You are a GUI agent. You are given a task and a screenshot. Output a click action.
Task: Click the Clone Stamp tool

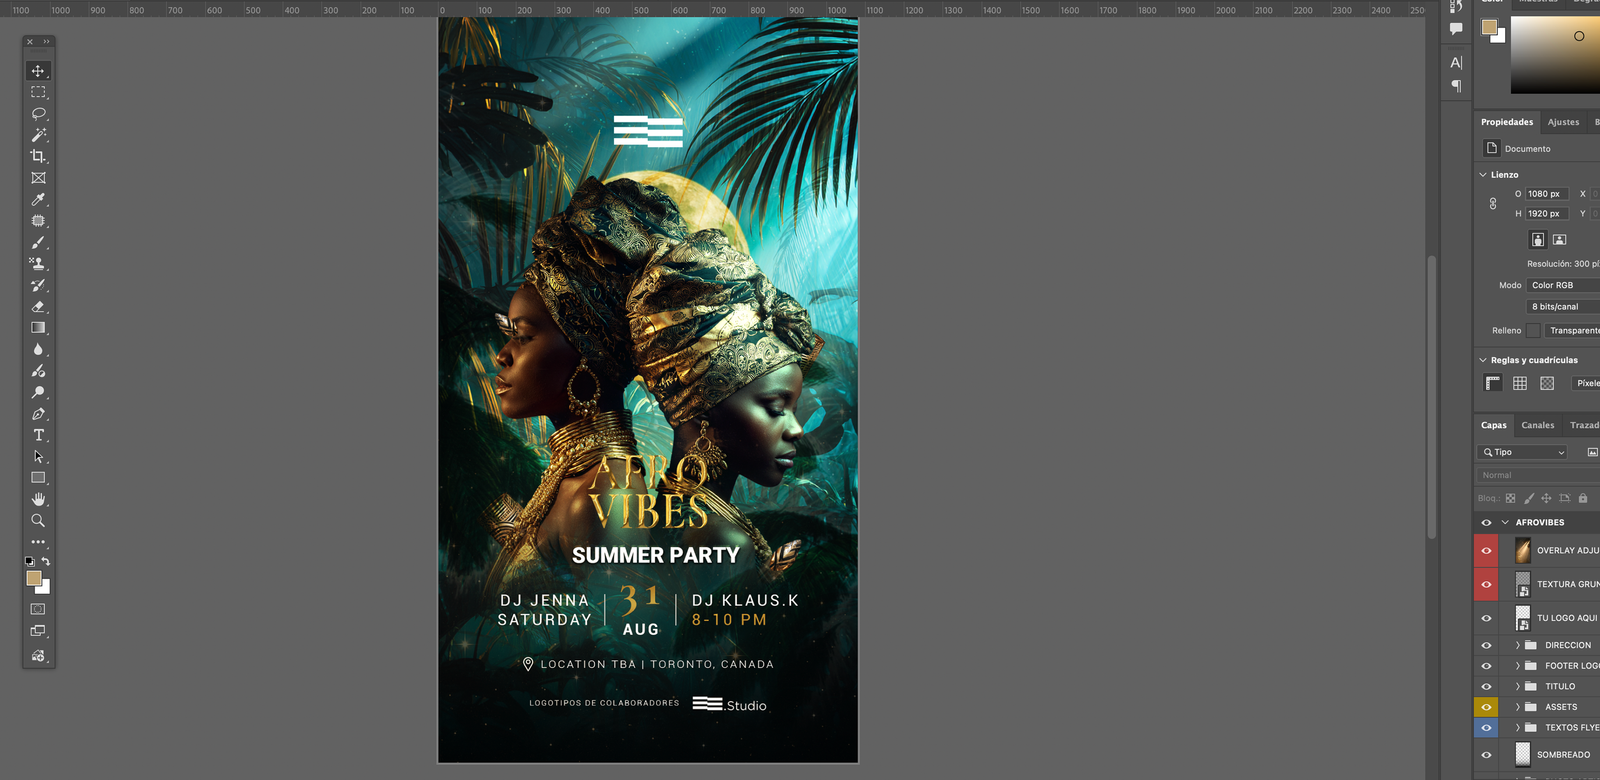(38, 264)
